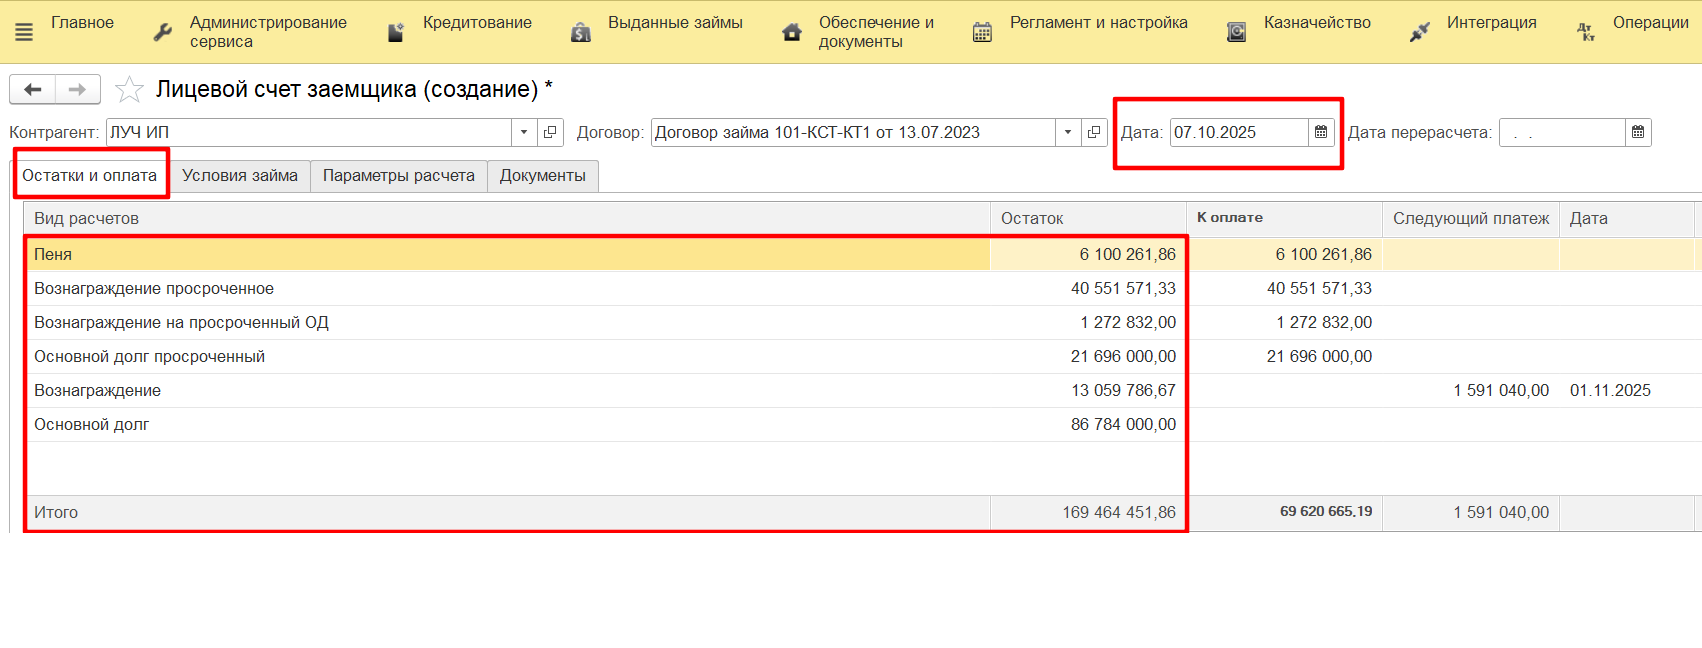Click next payment 1 591 040,00 in Вознаграждение row

1501,390
